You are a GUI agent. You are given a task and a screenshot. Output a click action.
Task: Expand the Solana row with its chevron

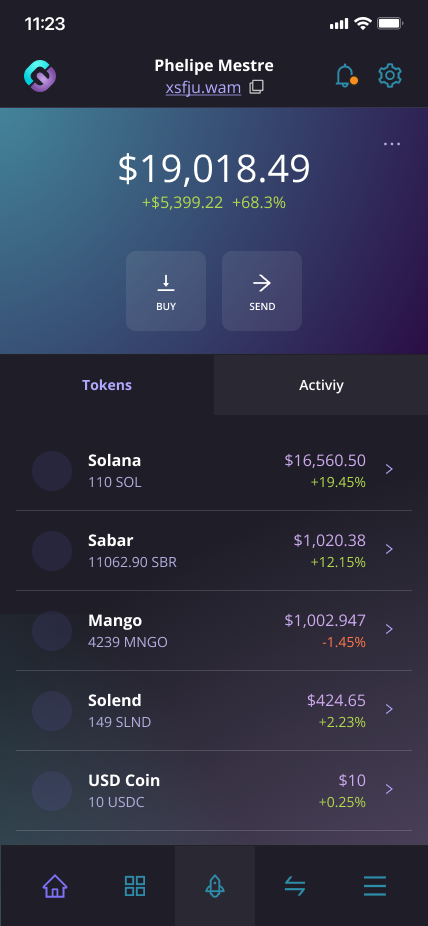click(x=389, y=469)
